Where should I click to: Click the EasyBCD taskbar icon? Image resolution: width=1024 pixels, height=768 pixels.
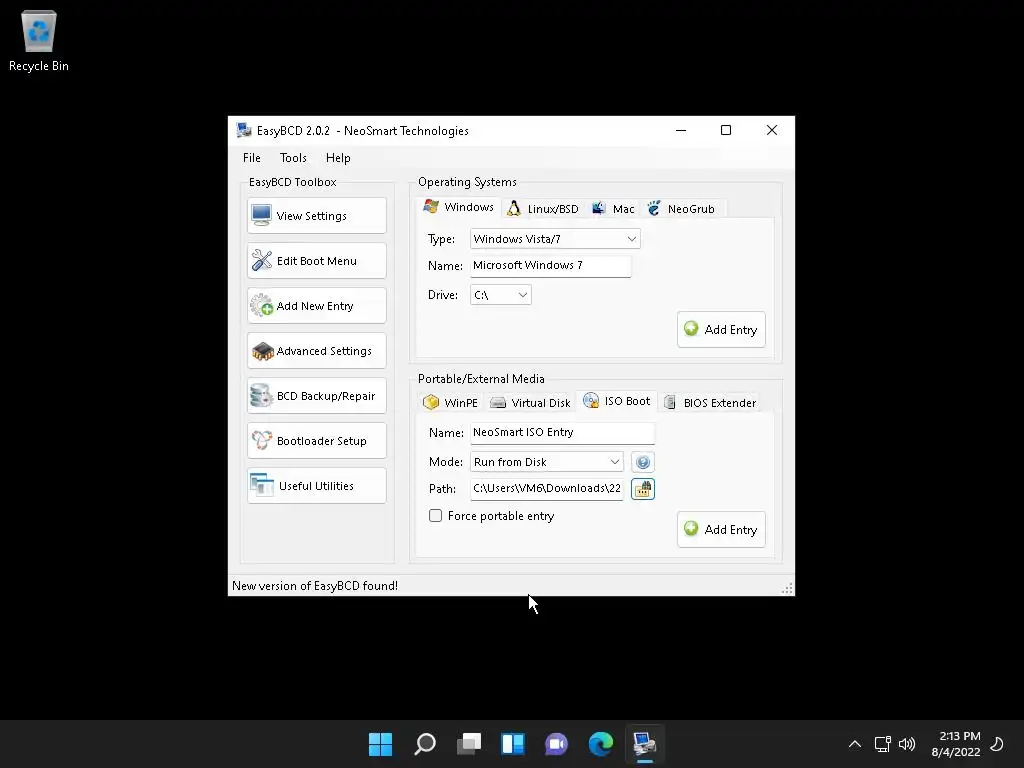(x=645, y=744)
